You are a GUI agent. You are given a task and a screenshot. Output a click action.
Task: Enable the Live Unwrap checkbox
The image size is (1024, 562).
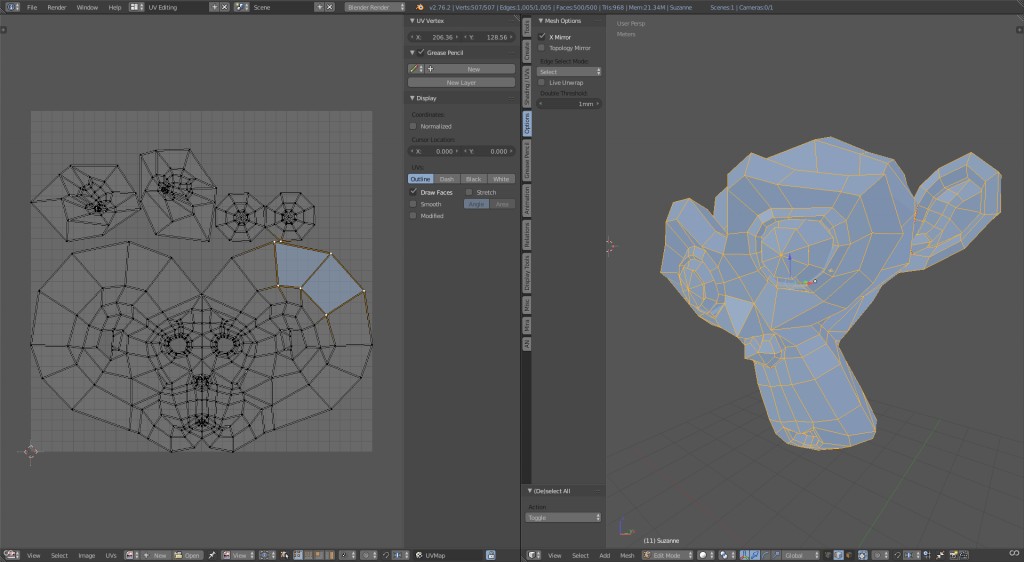tap(542, 82)
